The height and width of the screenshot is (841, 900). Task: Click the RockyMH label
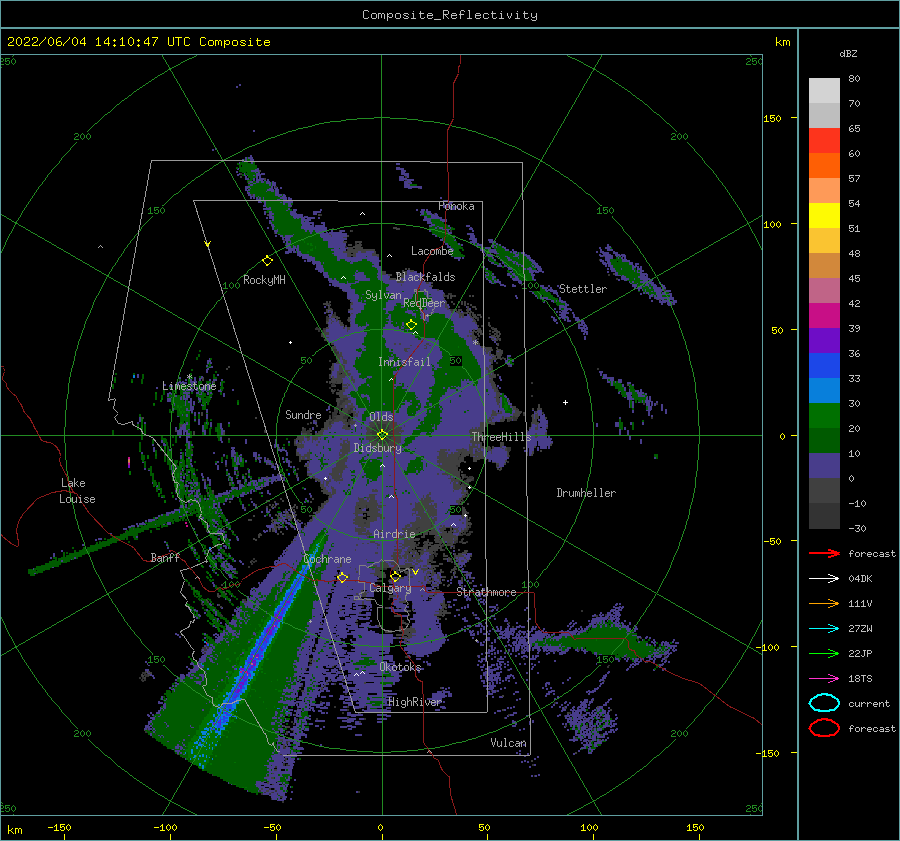[x=264, y=280]
